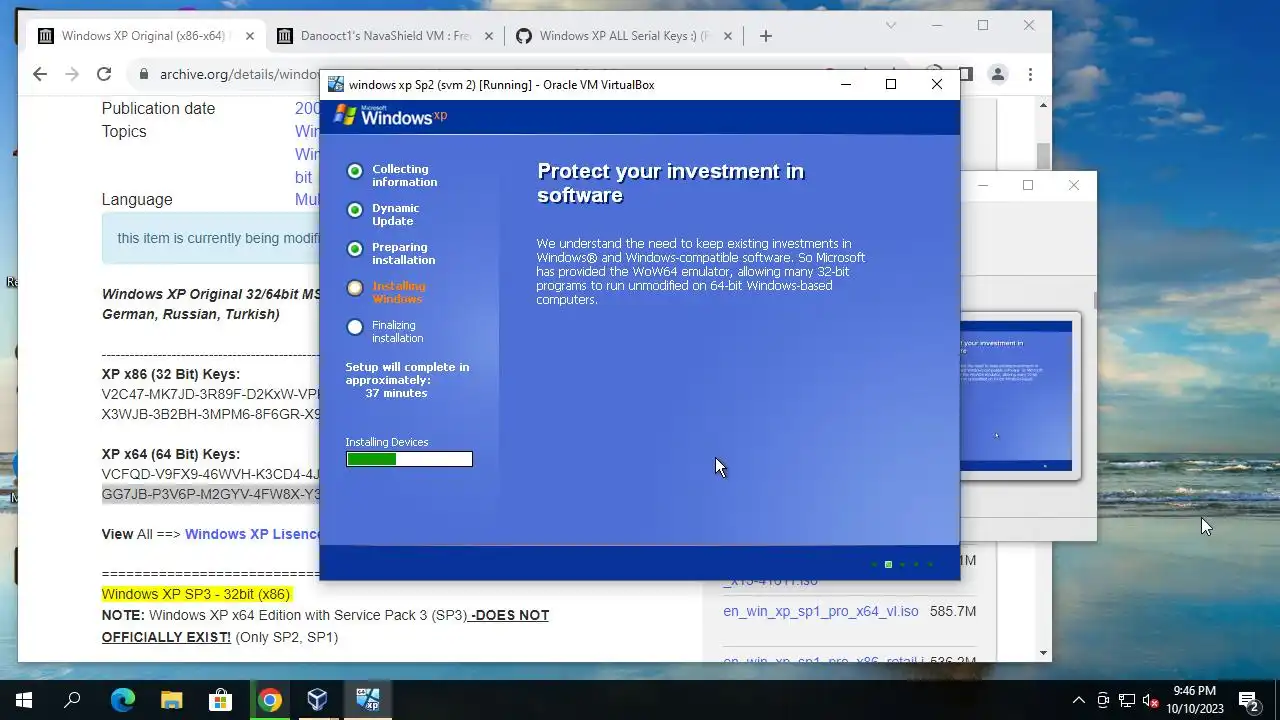Click the Windows XP Licence link
This screenshot has width=1280, height=720.
[252, 534]
